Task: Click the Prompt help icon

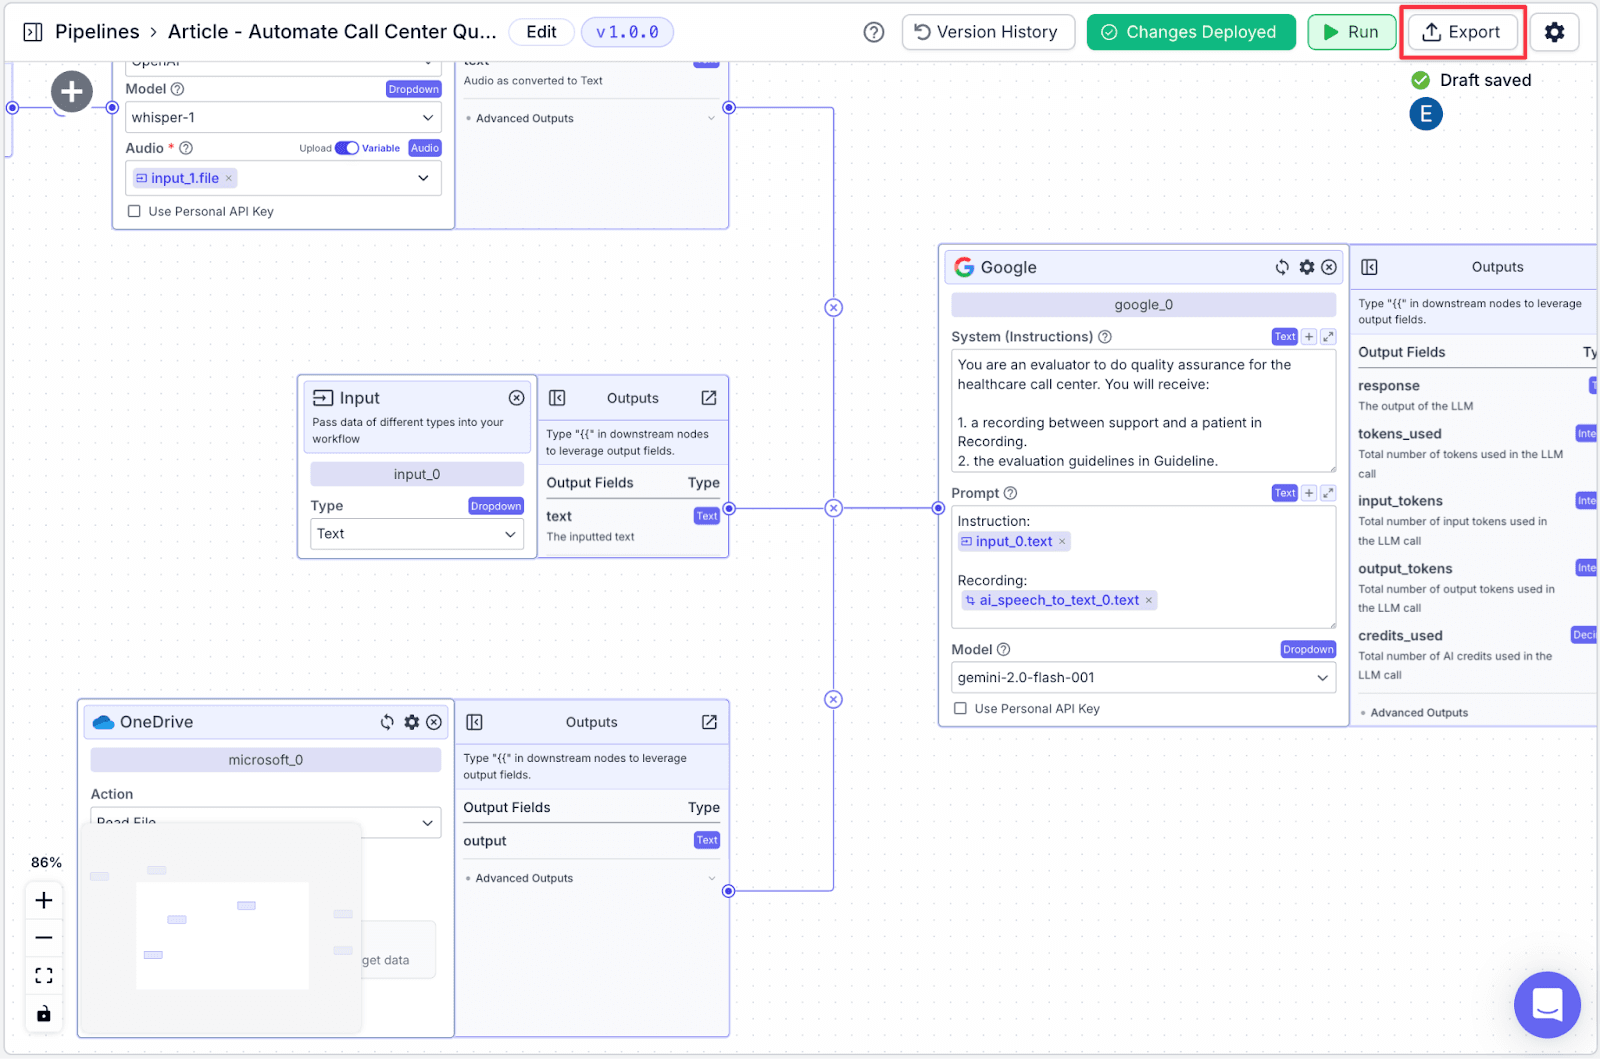Action: 1010,493
